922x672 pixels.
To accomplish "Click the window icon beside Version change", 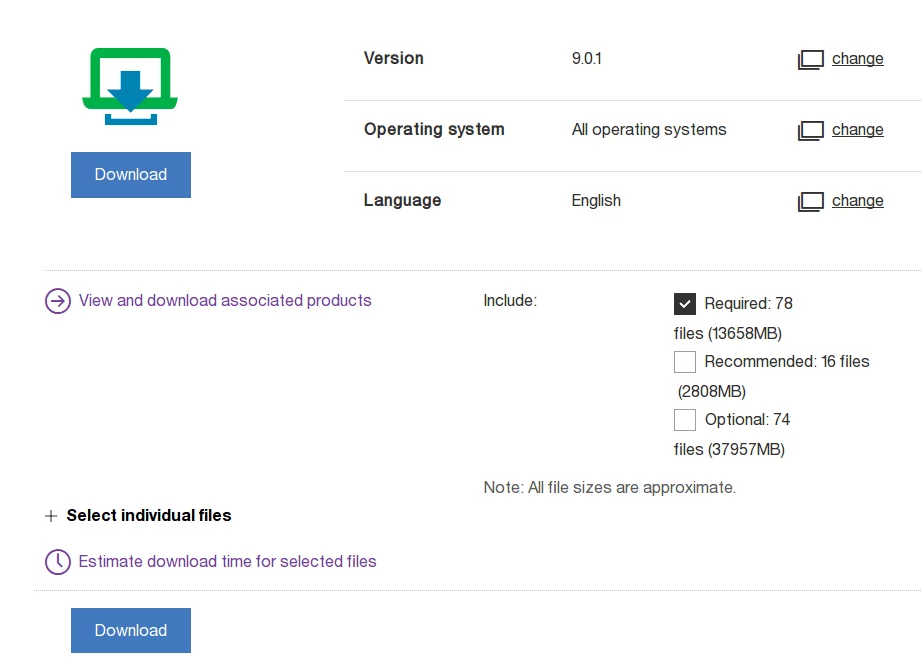I will tap(810, 60).
